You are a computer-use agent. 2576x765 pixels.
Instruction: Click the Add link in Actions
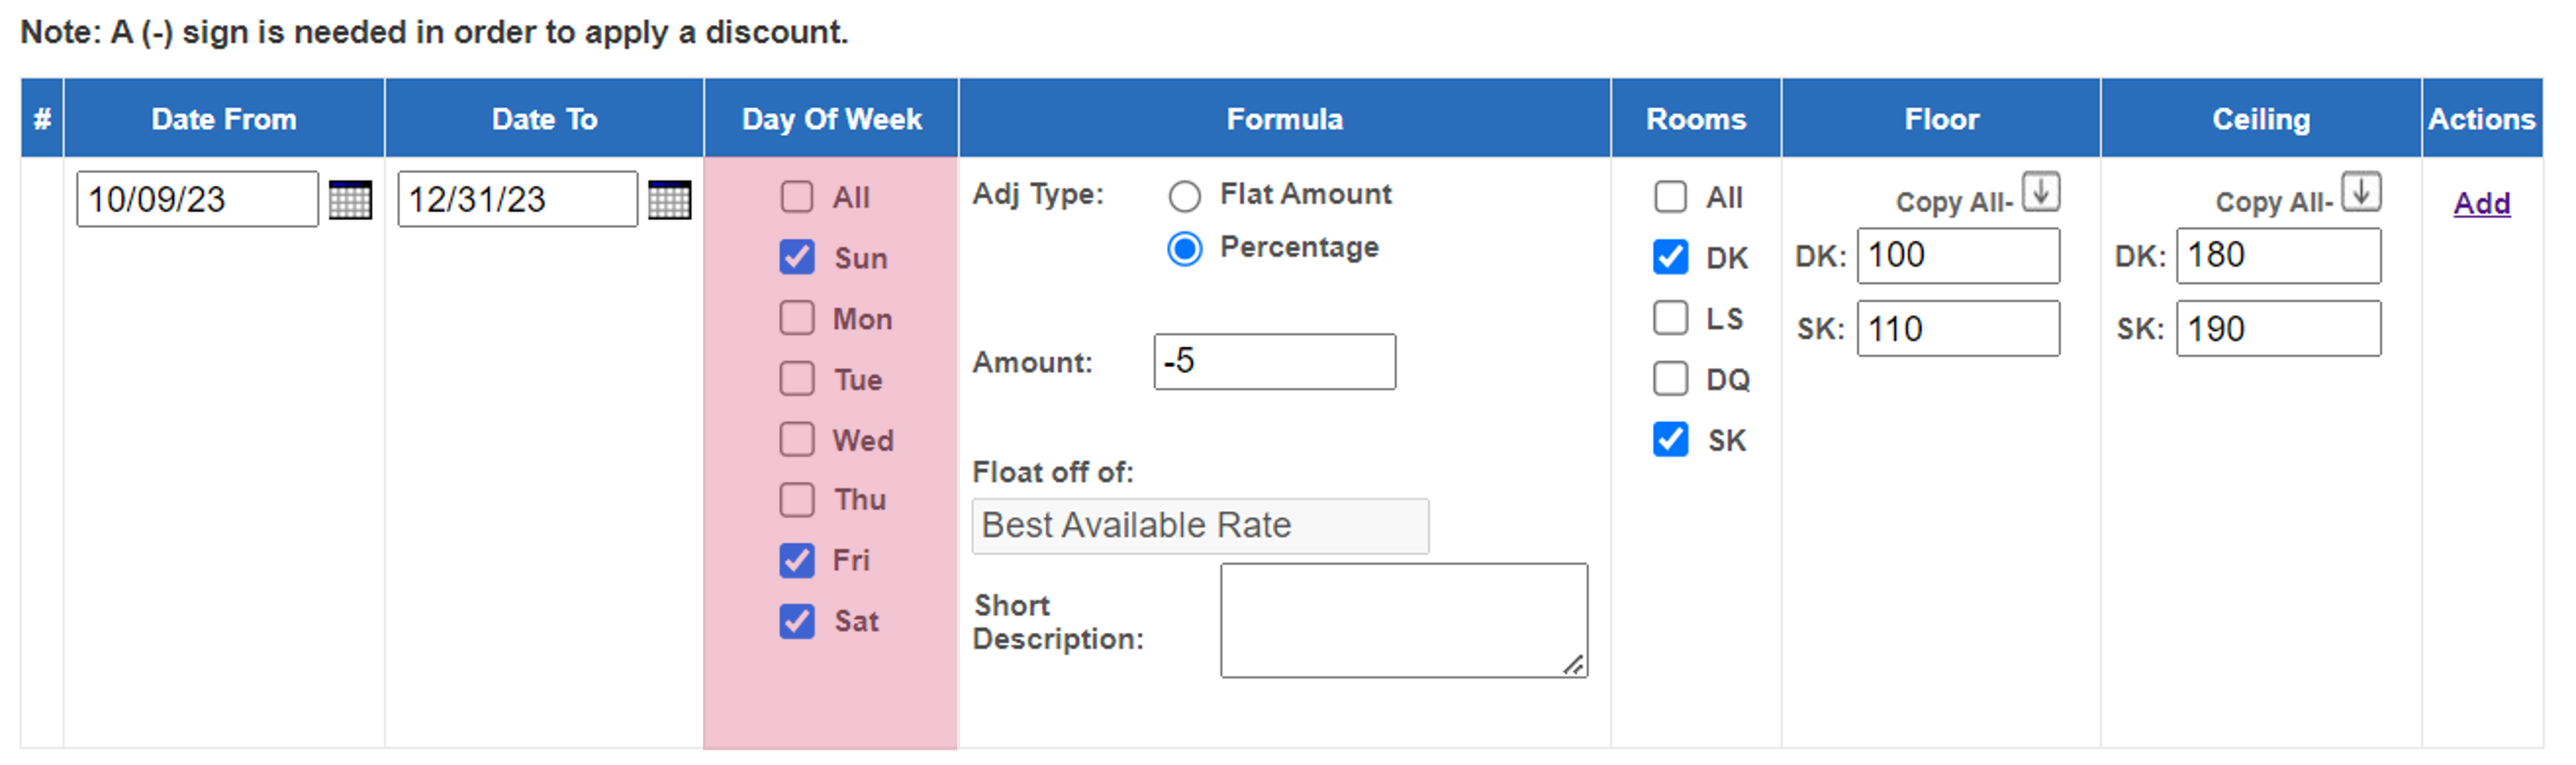[2481, 203]
